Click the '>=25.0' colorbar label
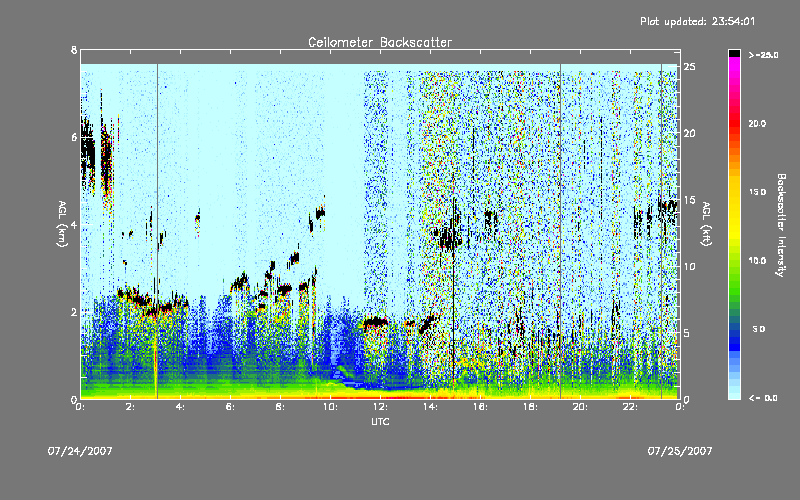The width and height of the screenshot is (800, 500). pyautogui.click(x=764, y=55)
